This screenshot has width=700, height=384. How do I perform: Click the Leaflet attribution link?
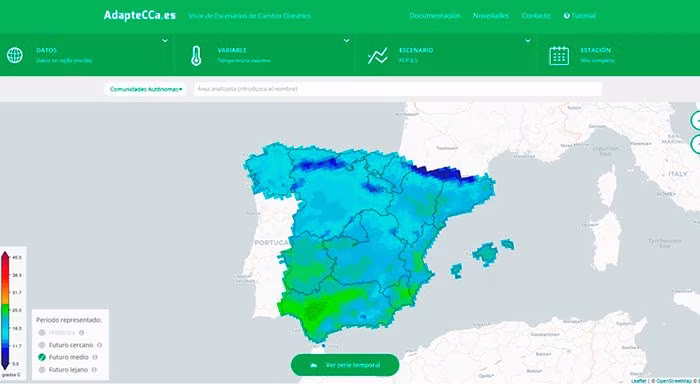click(639, 381)
